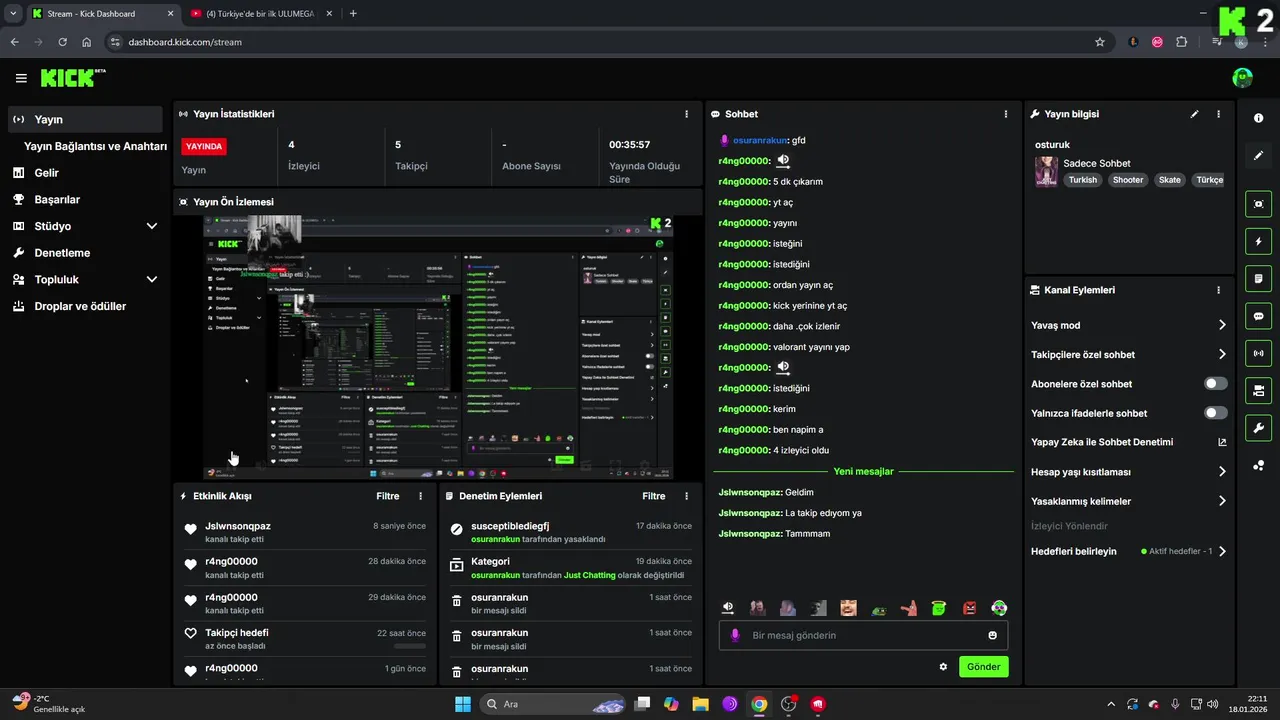
Task: Open Yayın Bağlantısı ve Anahtarı page
Action: (x=95, y=146)
